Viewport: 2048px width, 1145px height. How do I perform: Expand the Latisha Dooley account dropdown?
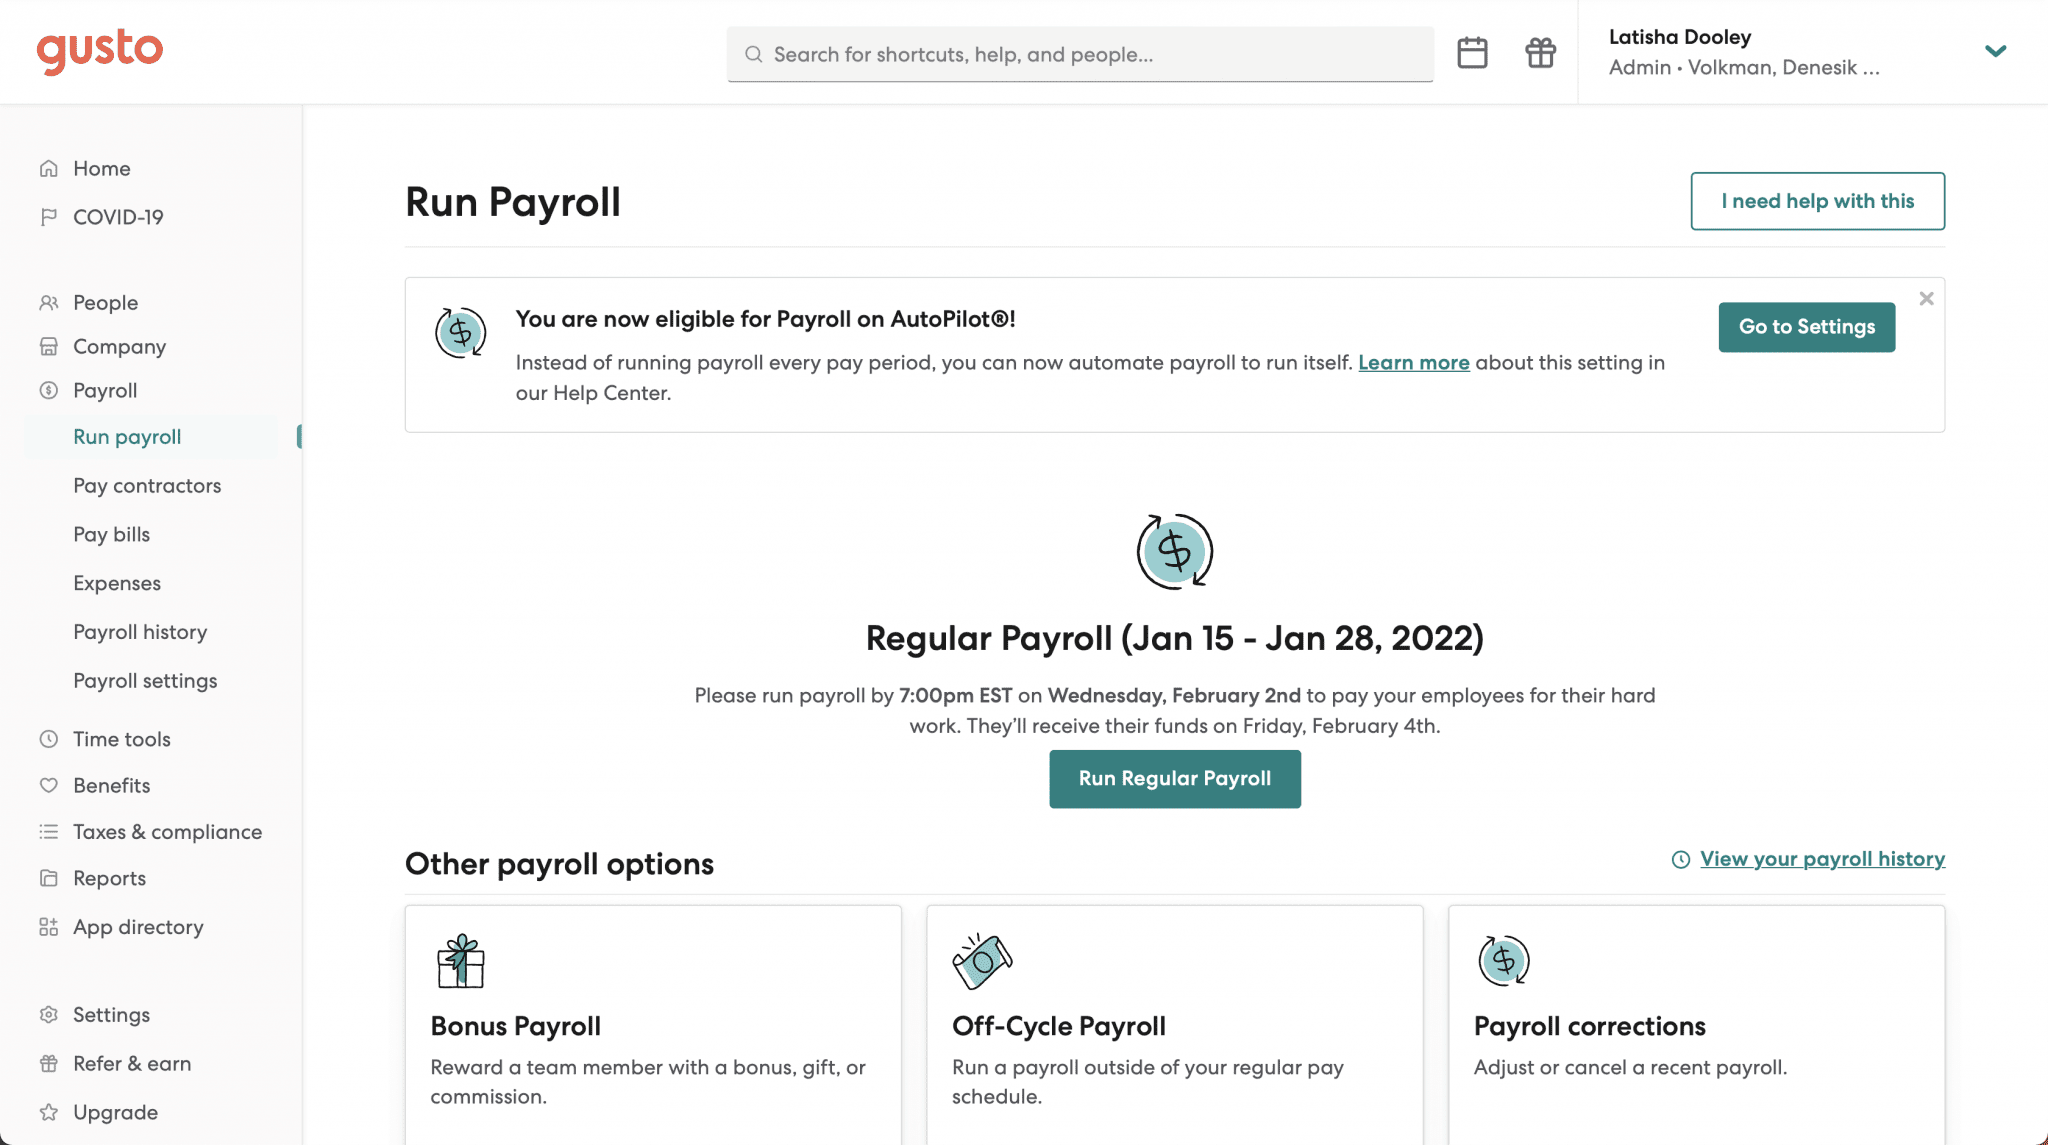(x=1996, y=51)
